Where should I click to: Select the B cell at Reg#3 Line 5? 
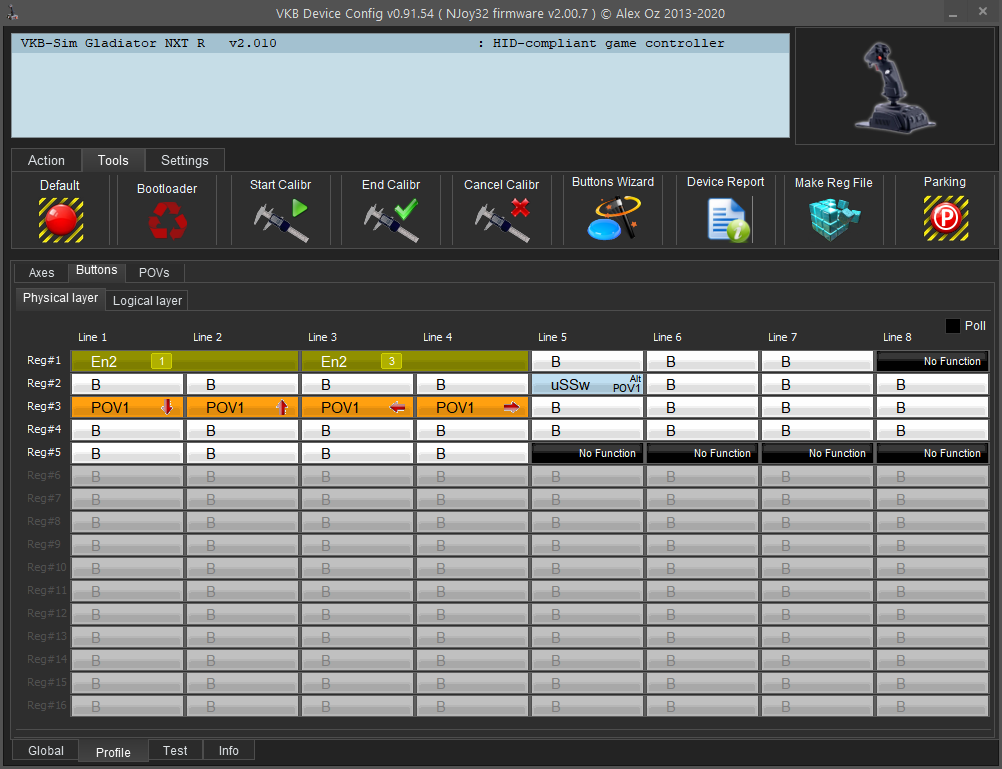click(587, 407)
